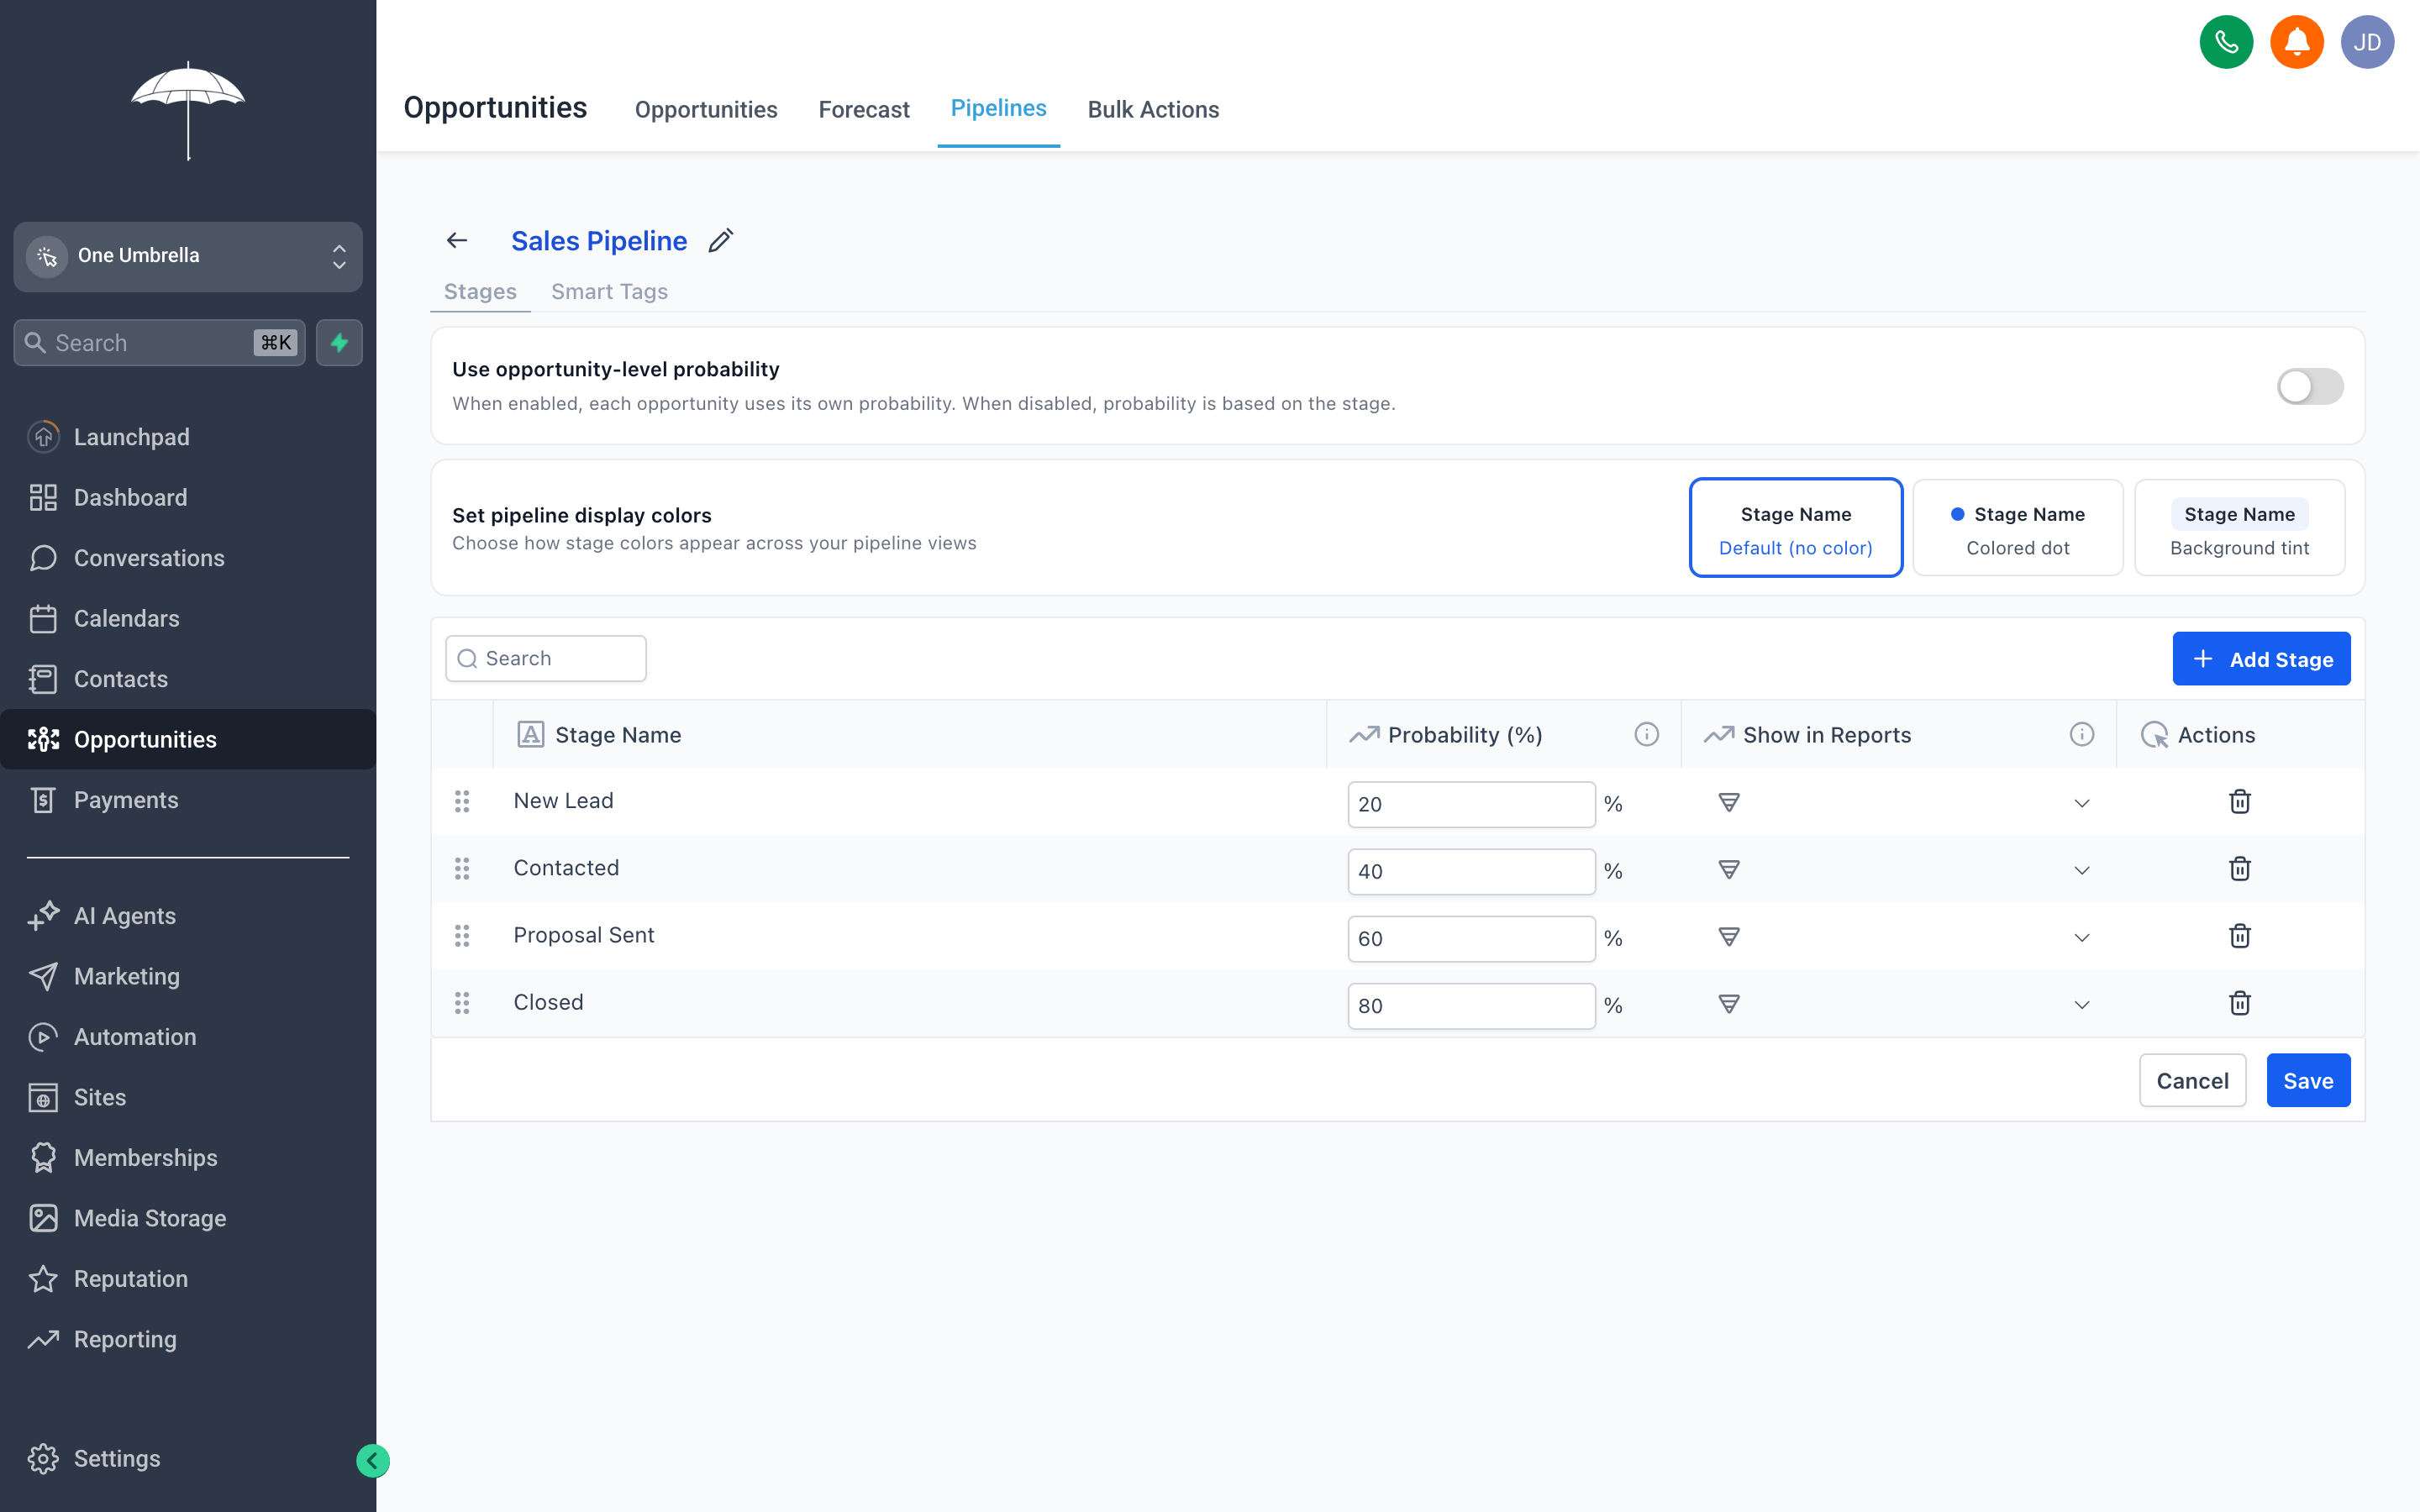
Task: Click Contacted probability field showing 40
Action: 1471,871
